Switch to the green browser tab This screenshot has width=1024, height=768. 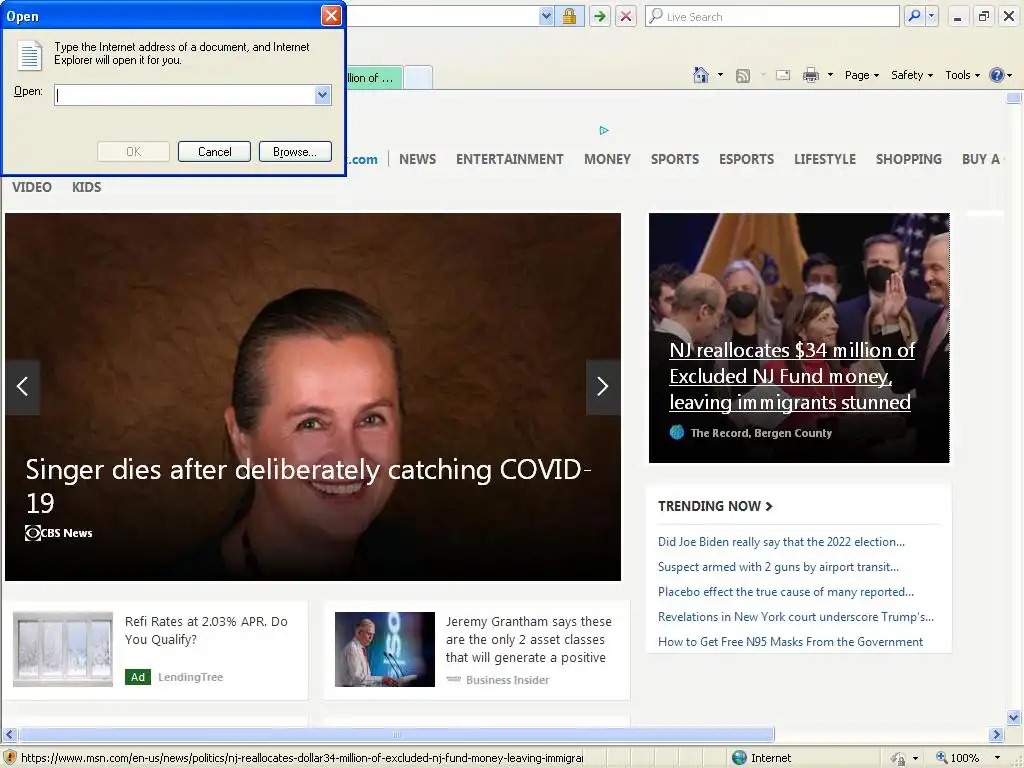click(x=374, y=78)
